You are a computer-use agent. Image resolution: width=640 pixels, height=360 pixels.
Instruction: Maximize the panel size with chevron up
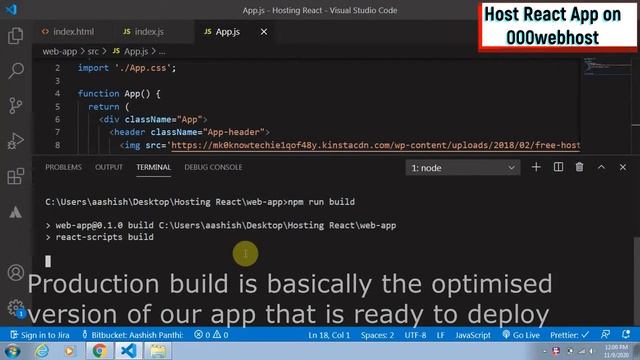pos(601,167)
